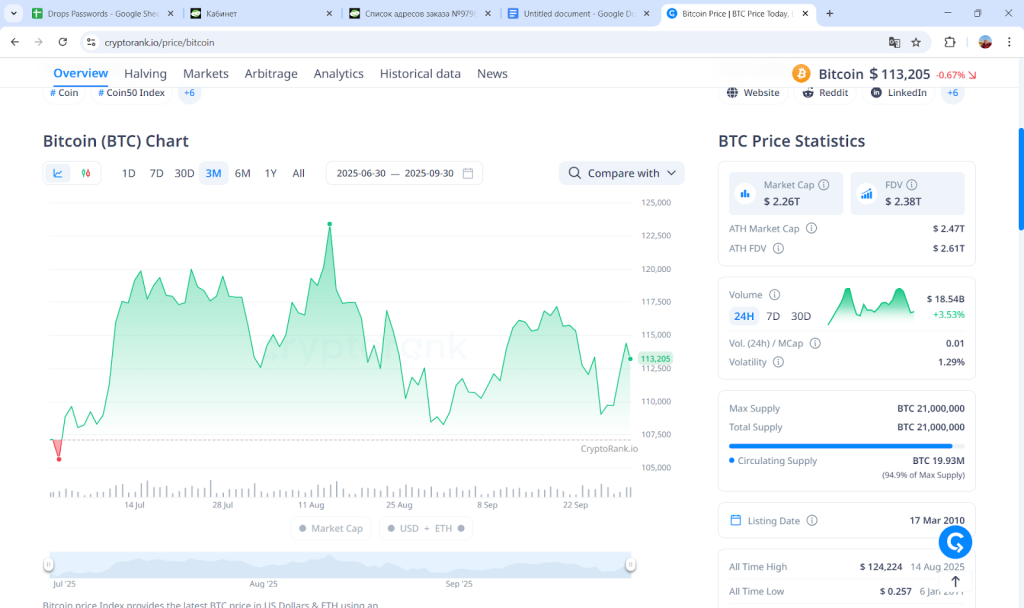This screenshot has height=608, width=1024.
Task: Click the Halving navigation link
Action: [145, 73]
